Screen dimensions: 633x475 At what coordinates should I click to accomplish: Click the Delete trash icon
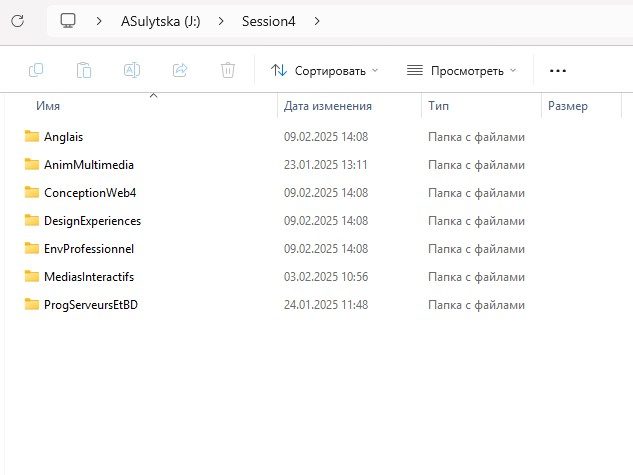coord(228,70)
